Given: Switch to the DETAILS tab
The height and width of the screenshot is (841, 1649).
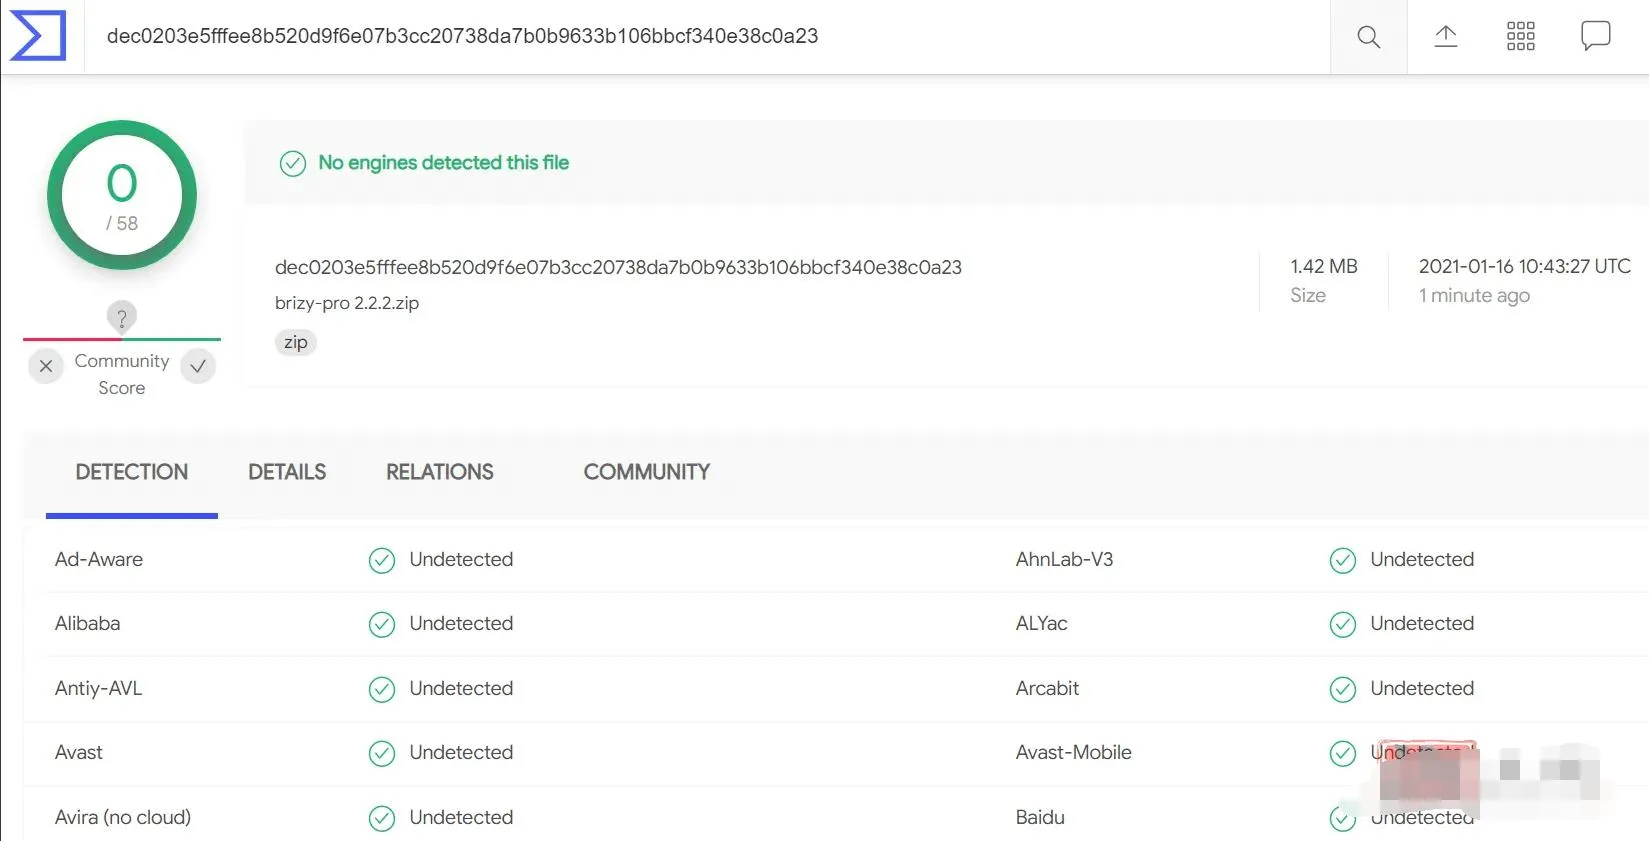Looking at the screenshot, I should 287,472.
